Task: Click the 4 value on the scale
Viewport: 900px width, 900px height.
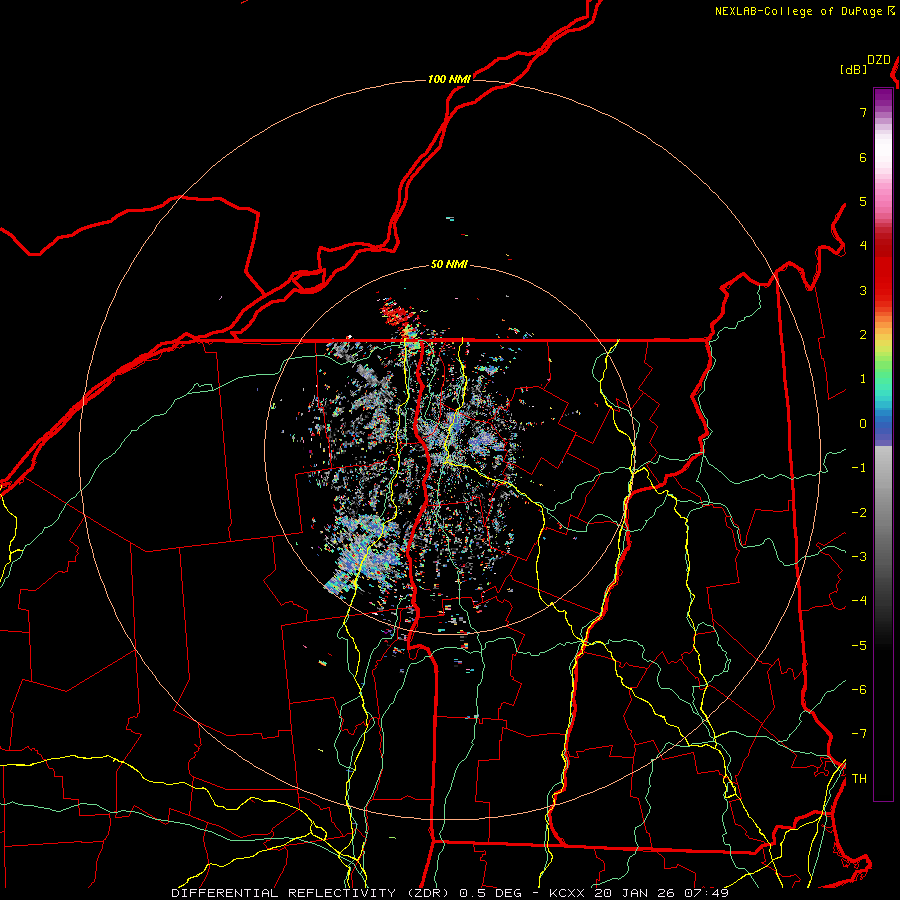Action: coord(863,246)
